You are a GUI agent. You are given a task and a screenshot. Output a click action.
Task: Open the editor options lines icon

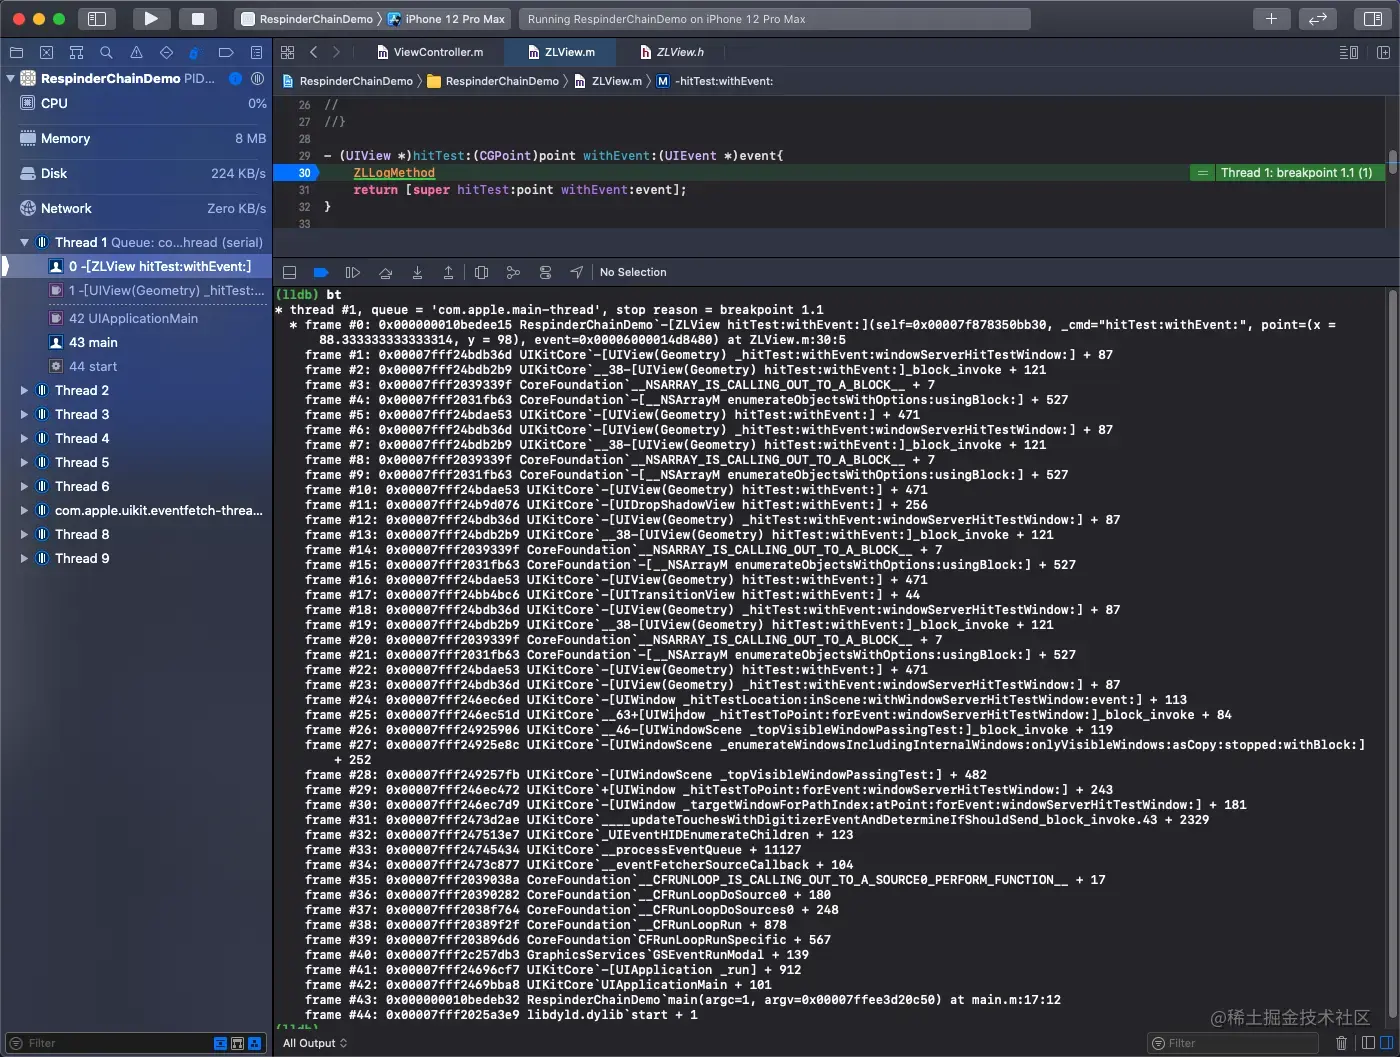point(1348,52)
